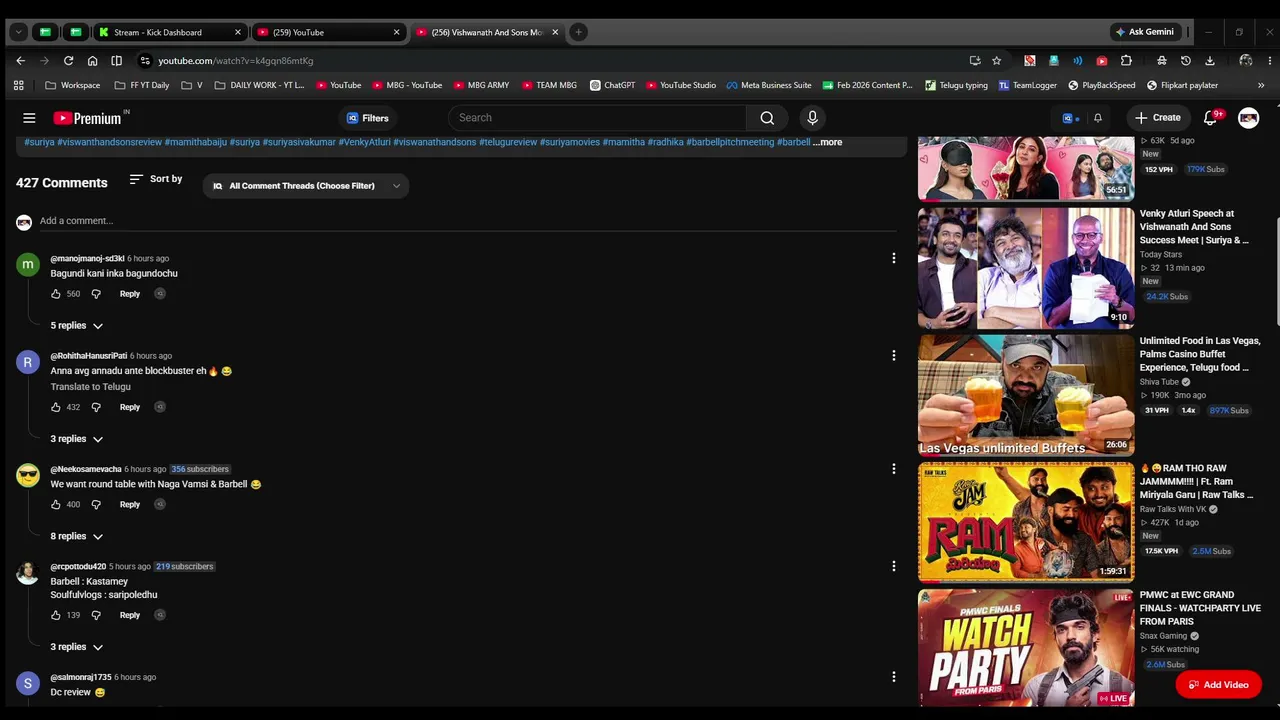Screen dimensions: 1280x720
Task: Reload the page in browser toolbar
Action: (x=68, y=61)
